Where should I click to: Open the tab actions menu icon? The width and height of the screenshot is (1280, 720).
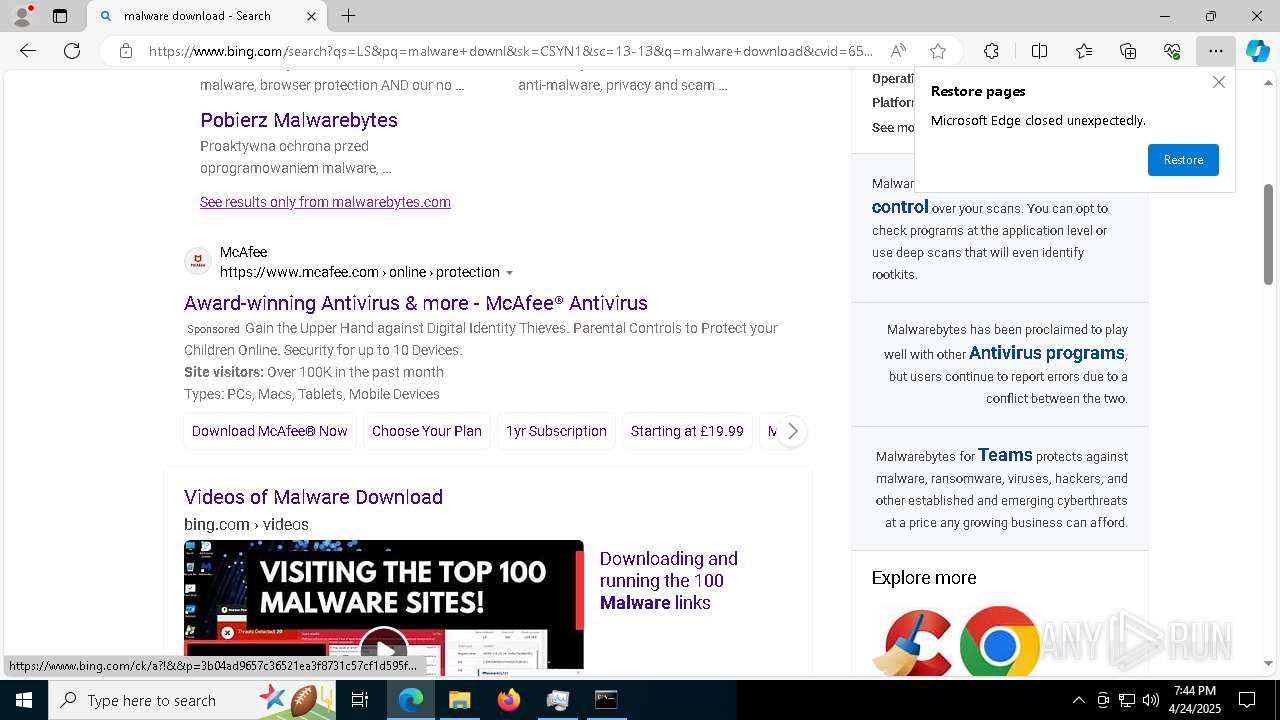60,16
